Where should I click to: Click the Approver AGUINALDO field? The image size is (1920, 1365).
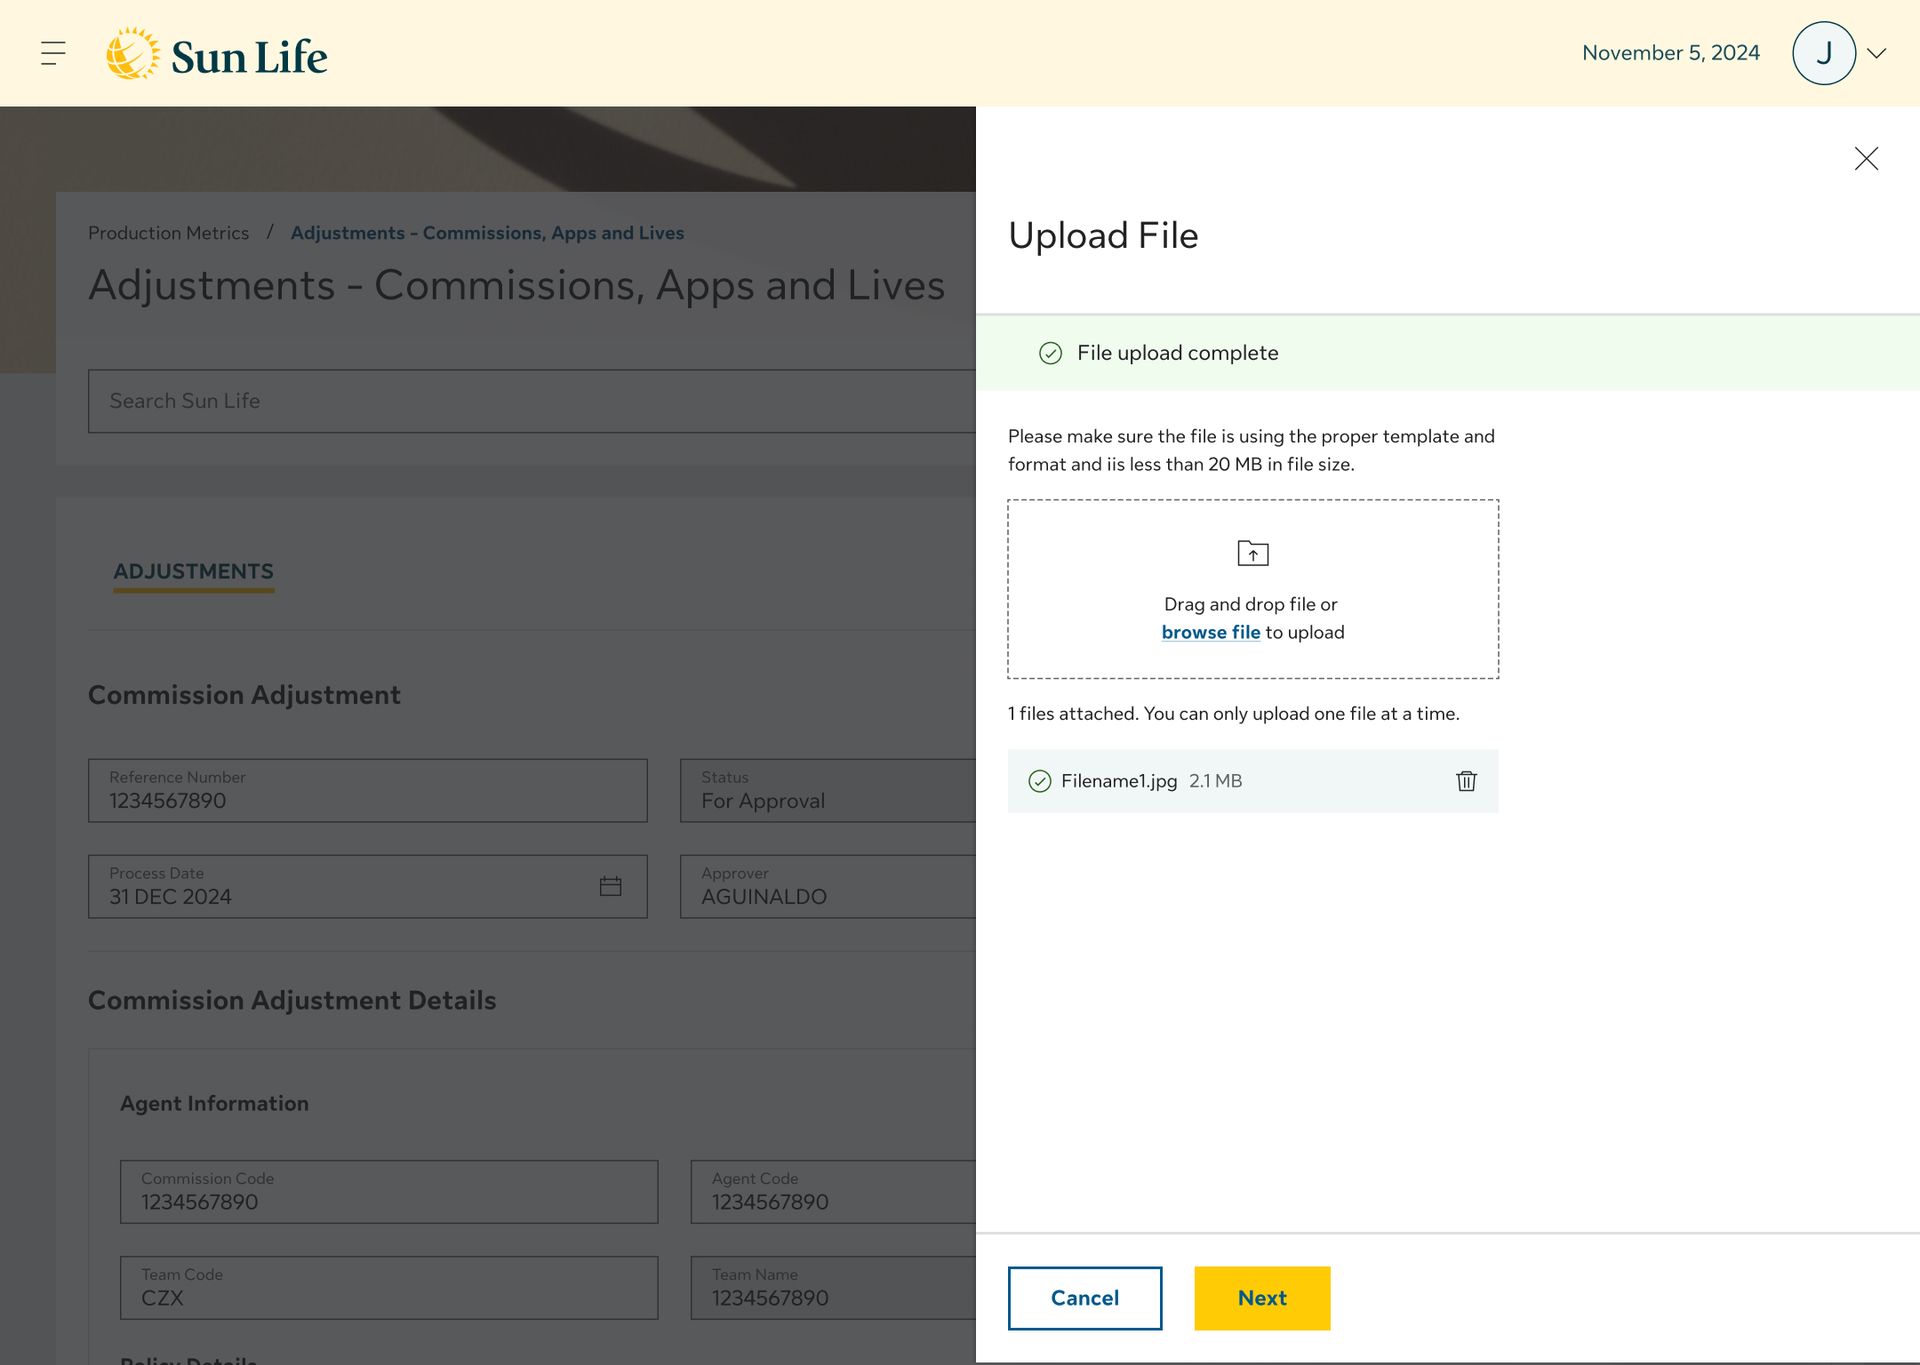[828, 887]
